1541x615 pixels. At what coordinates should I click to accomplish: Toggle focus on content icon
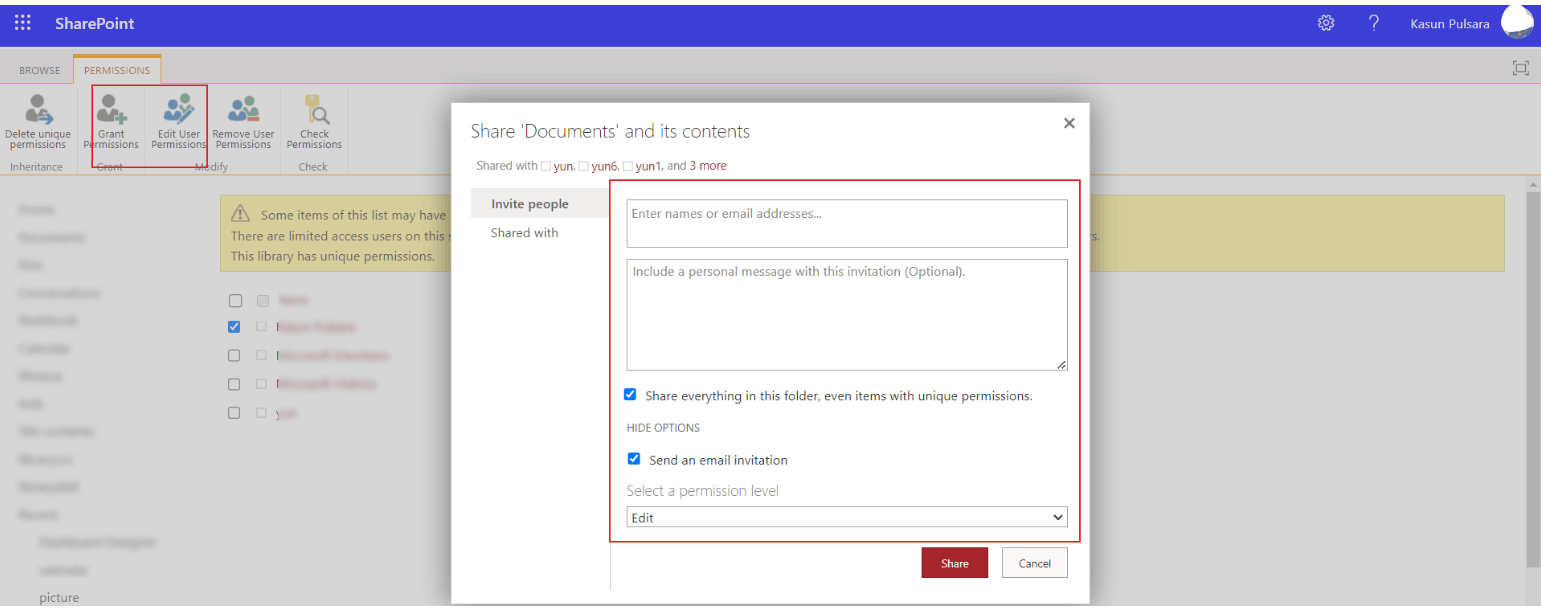1521,68
